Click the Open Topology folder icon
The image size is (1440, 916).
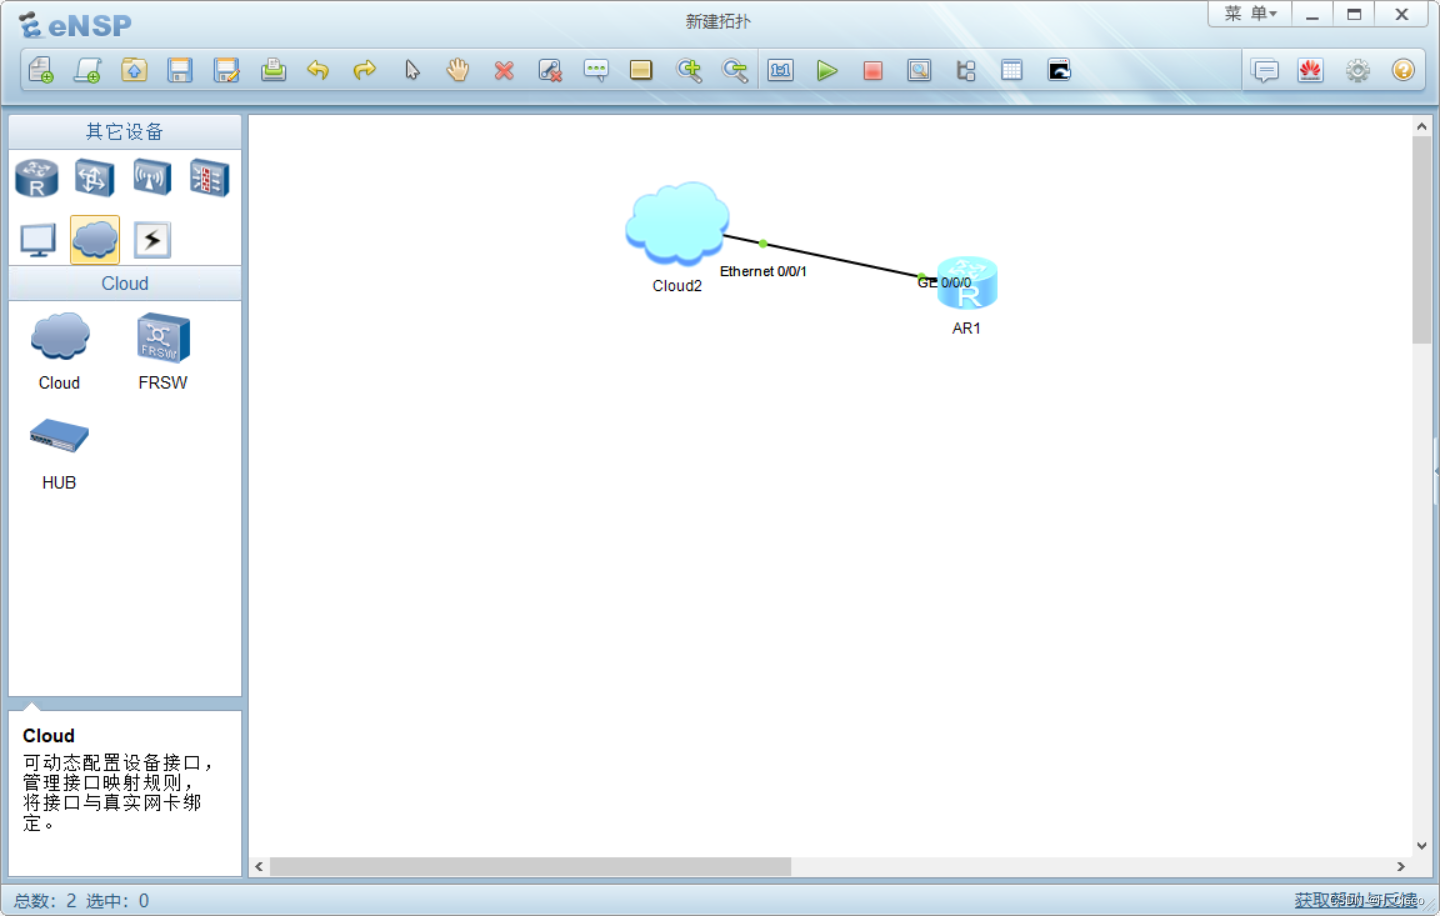[134, 70]
